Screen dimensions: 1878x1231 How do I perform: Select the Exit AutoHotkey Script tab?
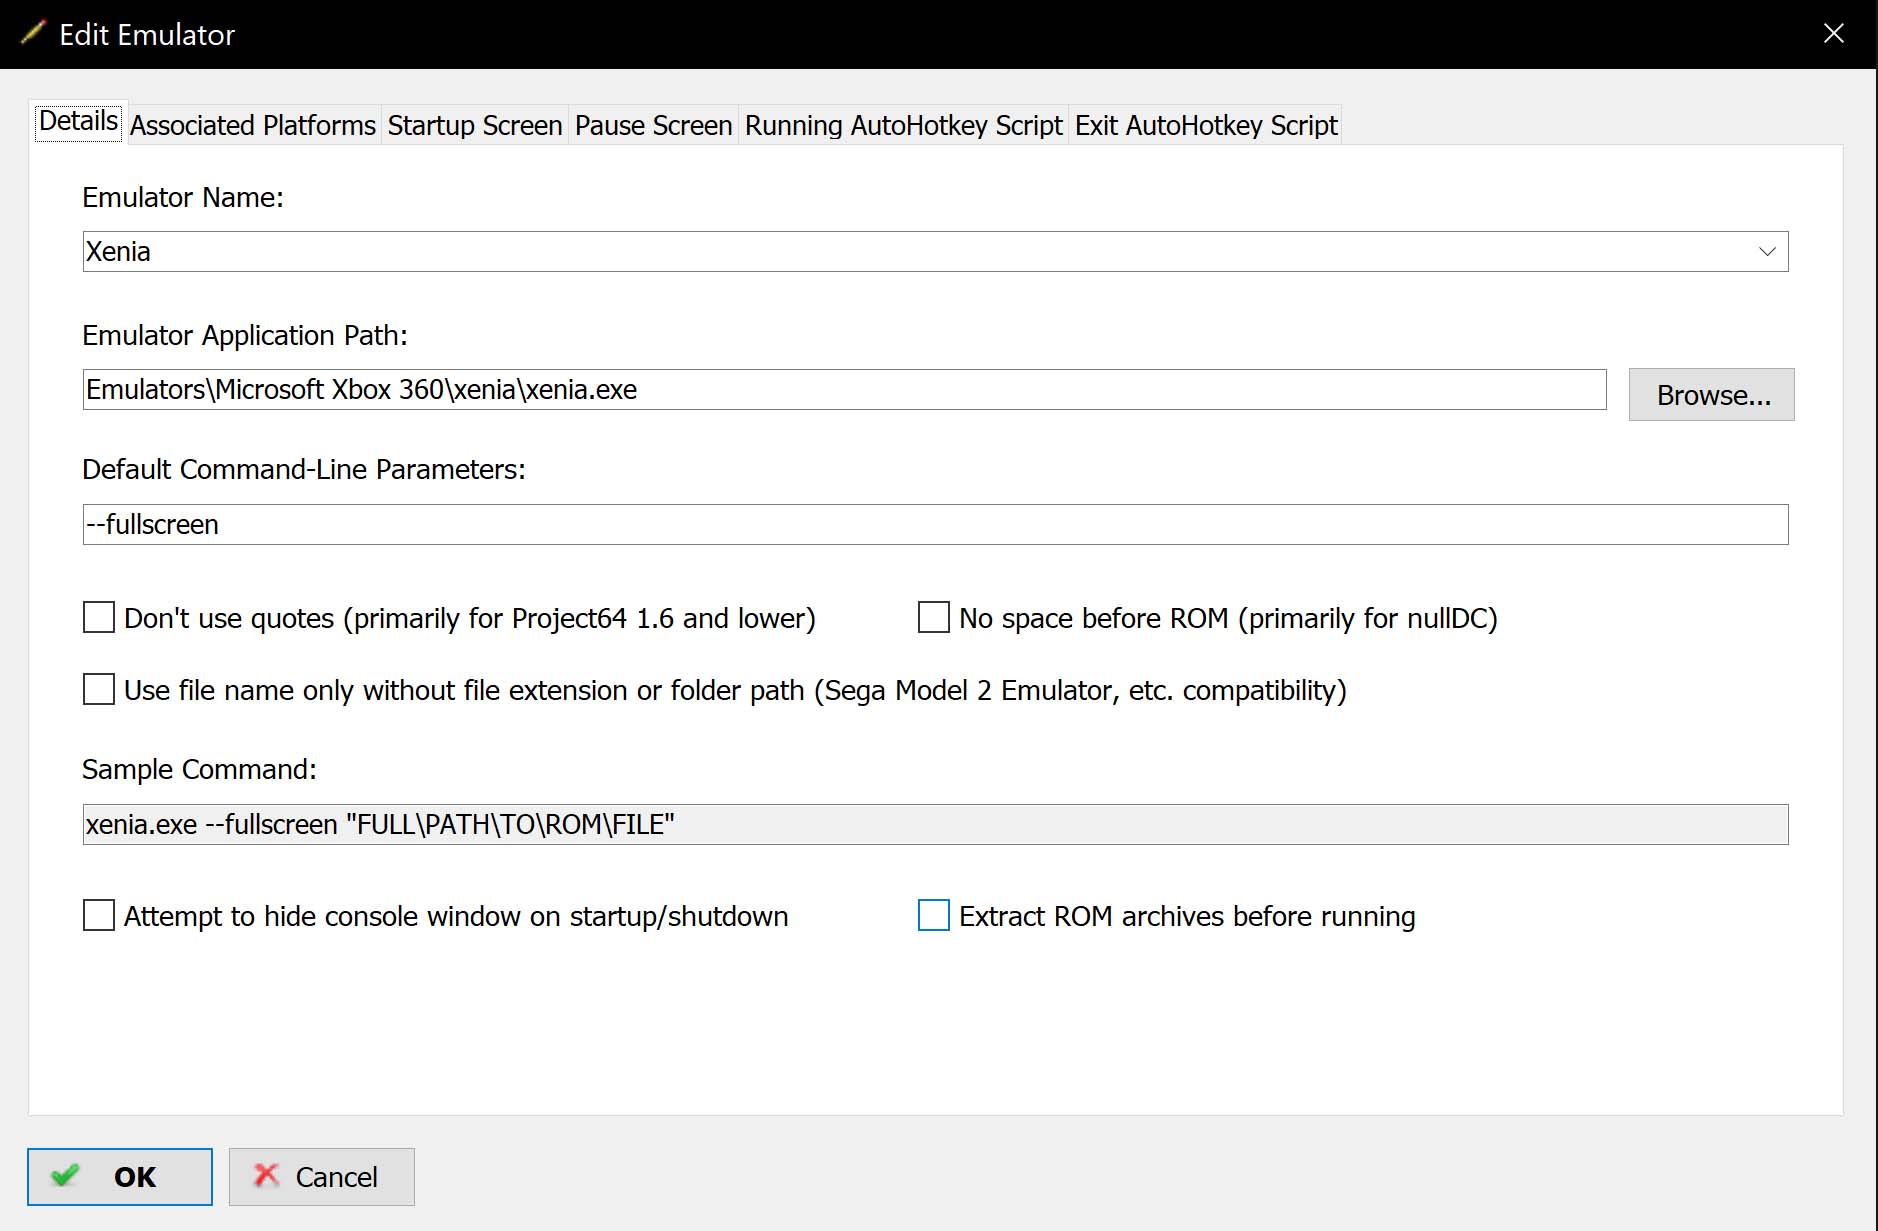pyautogui.click(x=1206, y=125)
